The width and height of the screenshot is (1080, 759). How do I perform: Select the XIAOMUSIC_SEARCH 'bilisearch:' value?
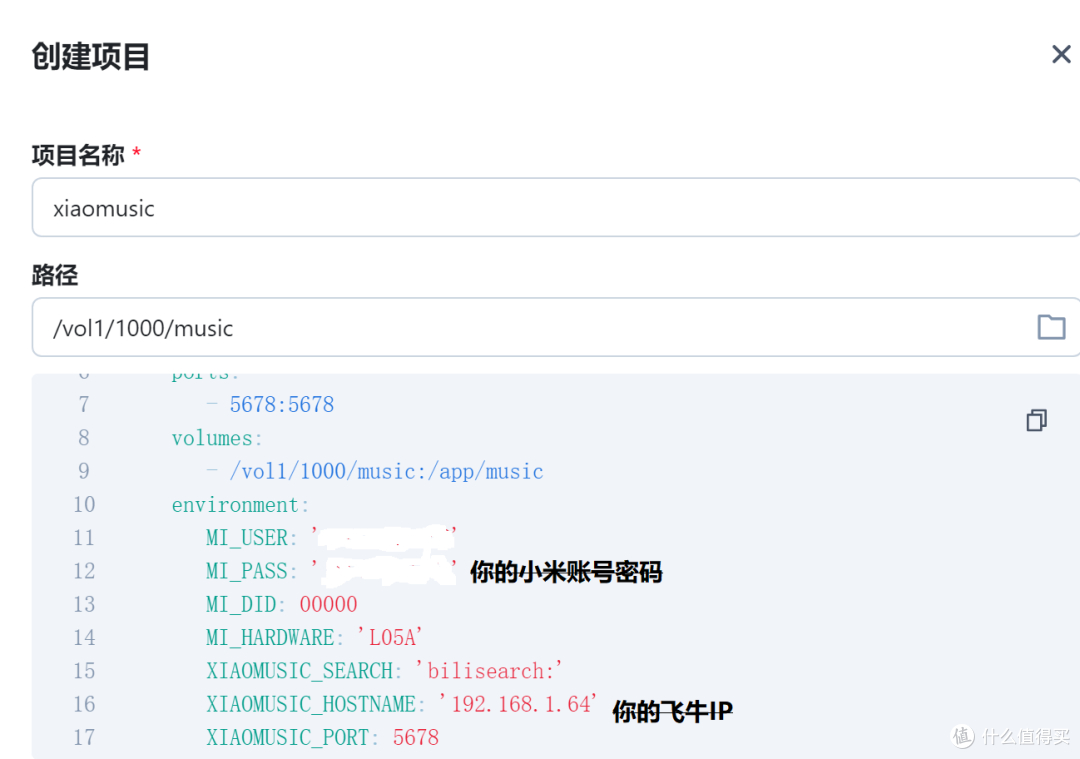click(487, 670)
